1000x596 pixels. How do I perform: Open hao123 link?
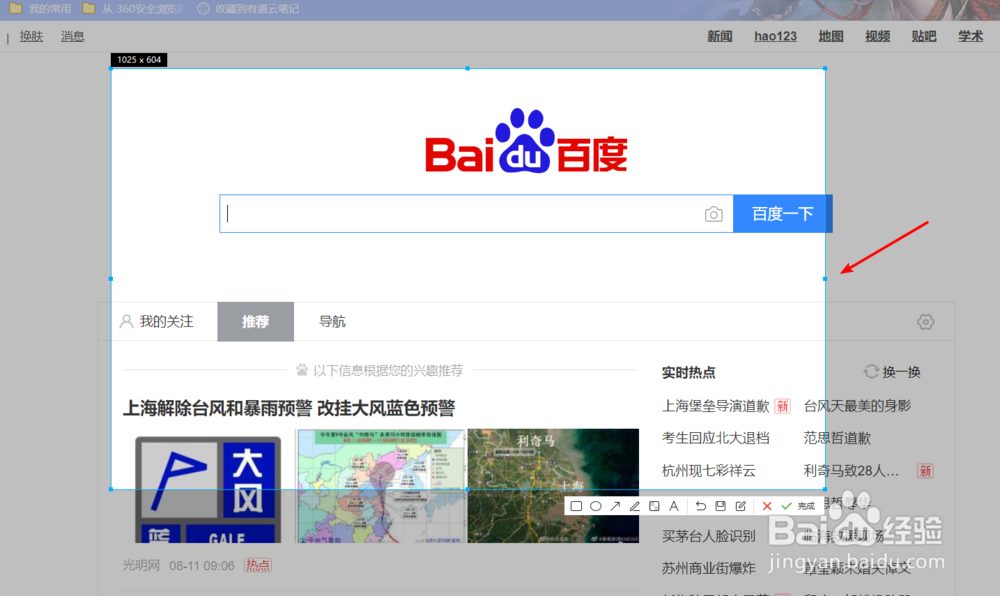(776, 36)
